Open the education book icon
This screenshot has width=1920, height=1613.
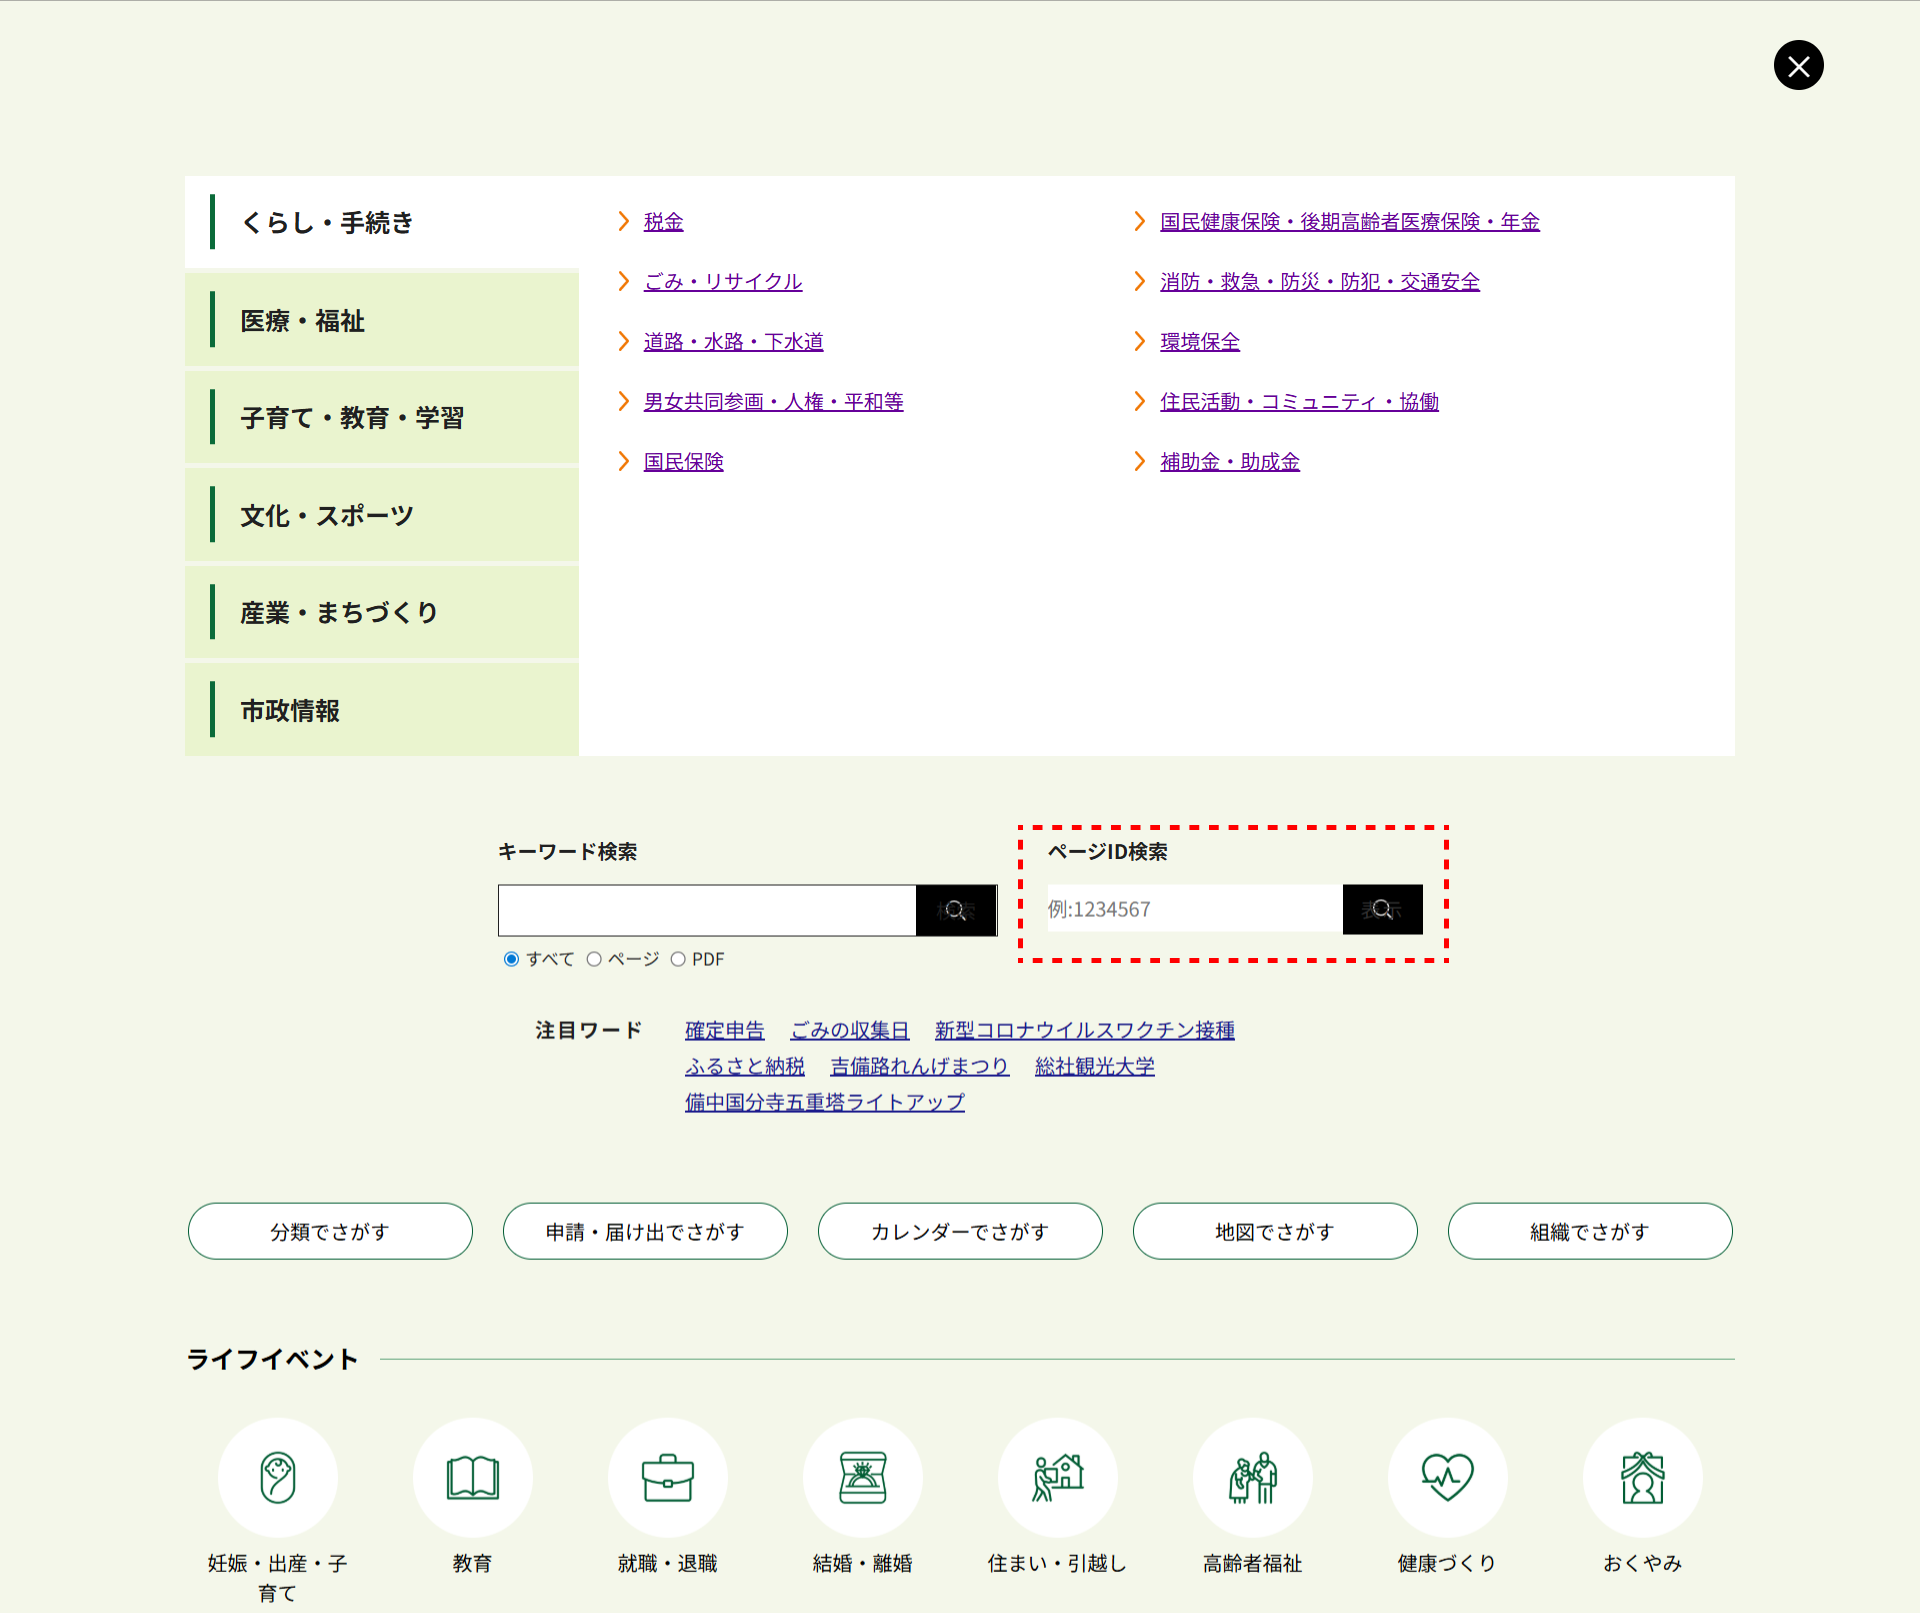pos(472,1477)
